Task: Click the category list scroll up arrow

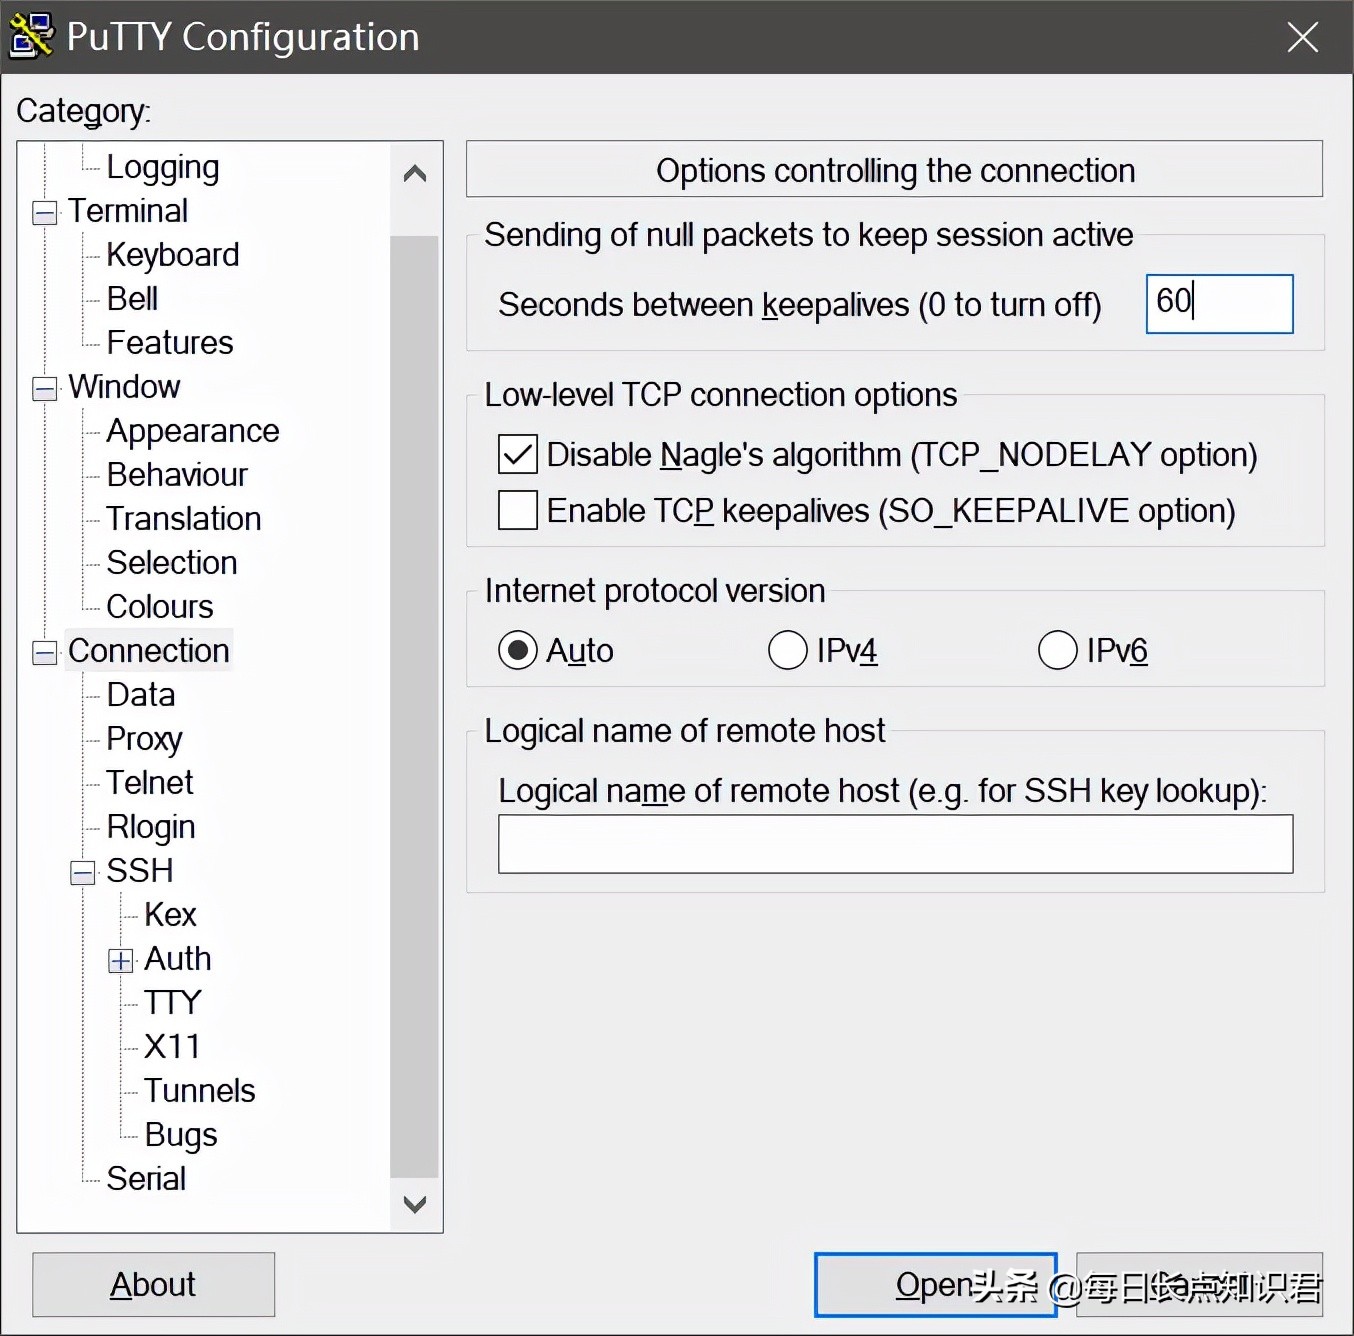Action: (415, 174)
